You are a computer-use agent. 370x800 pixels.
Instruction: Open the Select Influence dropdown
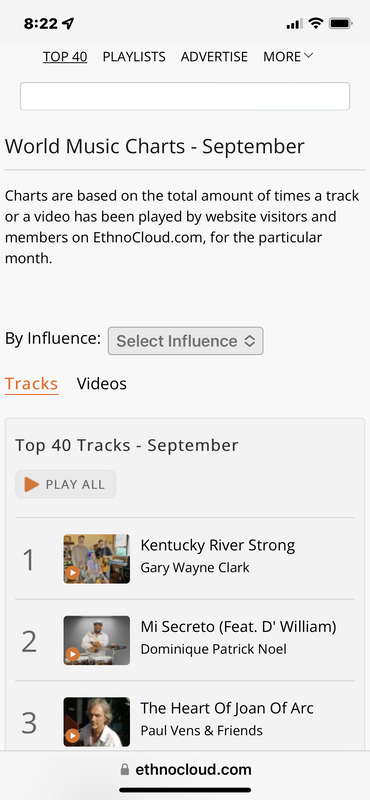click(x=186, y=341)
